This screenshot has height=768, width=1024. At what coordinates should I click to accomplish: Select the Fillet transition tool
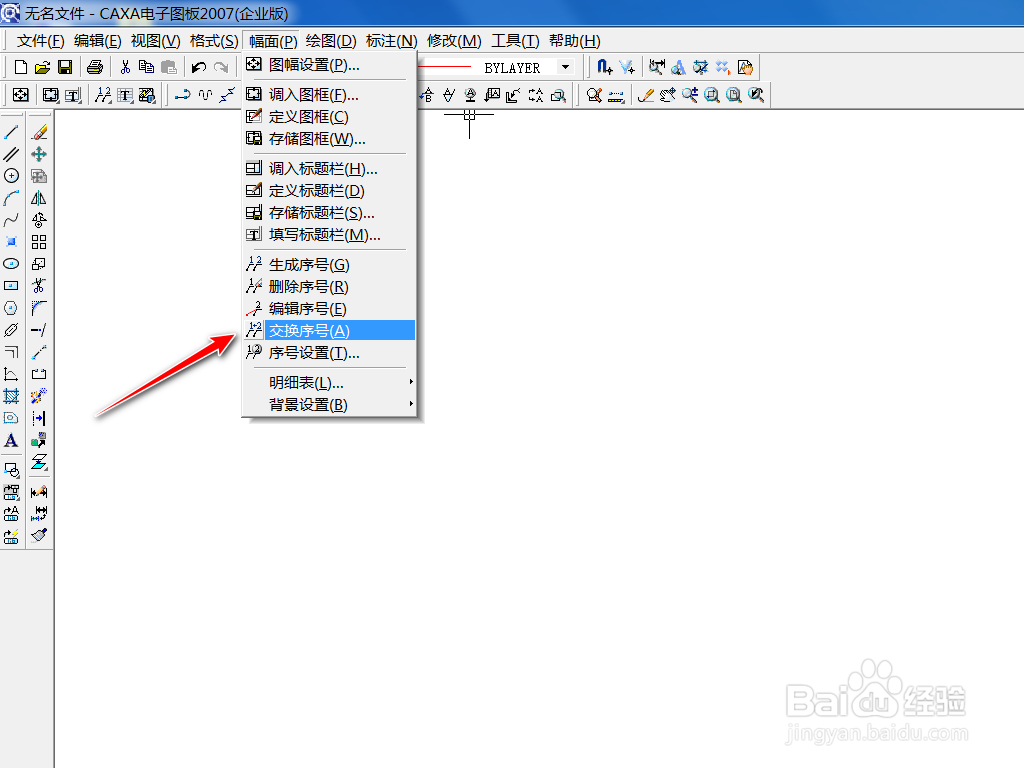[x=39, y=308]
